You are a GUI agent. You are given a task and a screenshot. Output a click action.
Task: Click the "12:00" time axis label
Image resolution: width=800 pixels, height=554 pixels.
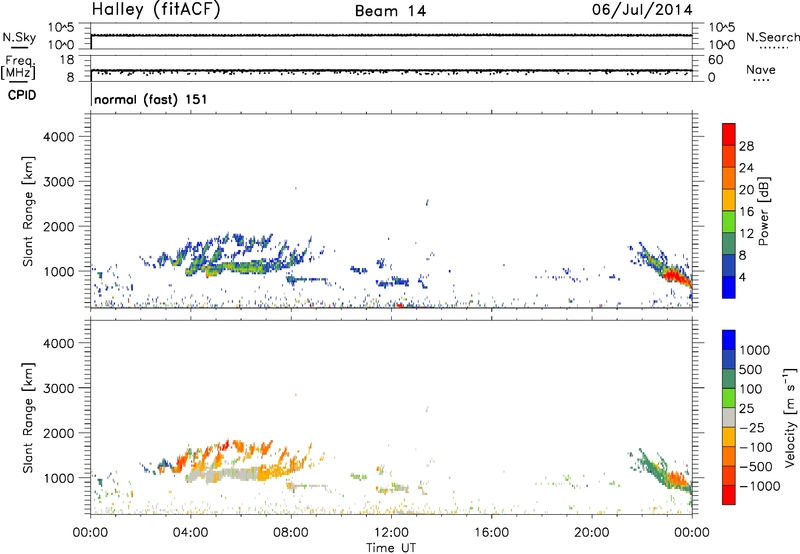(x=391, y=533)
